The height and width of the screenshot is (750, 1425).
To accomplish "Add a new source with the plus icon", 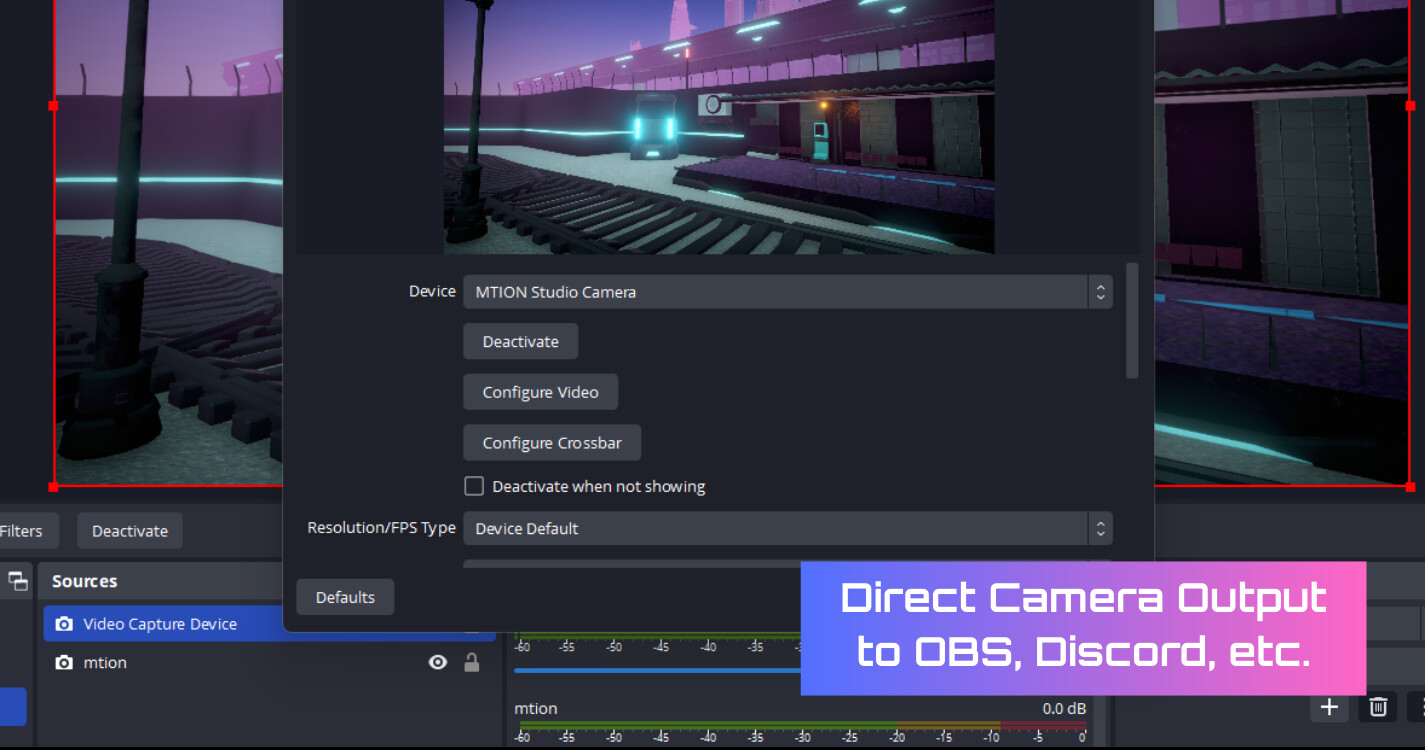I will point(1329,707).
